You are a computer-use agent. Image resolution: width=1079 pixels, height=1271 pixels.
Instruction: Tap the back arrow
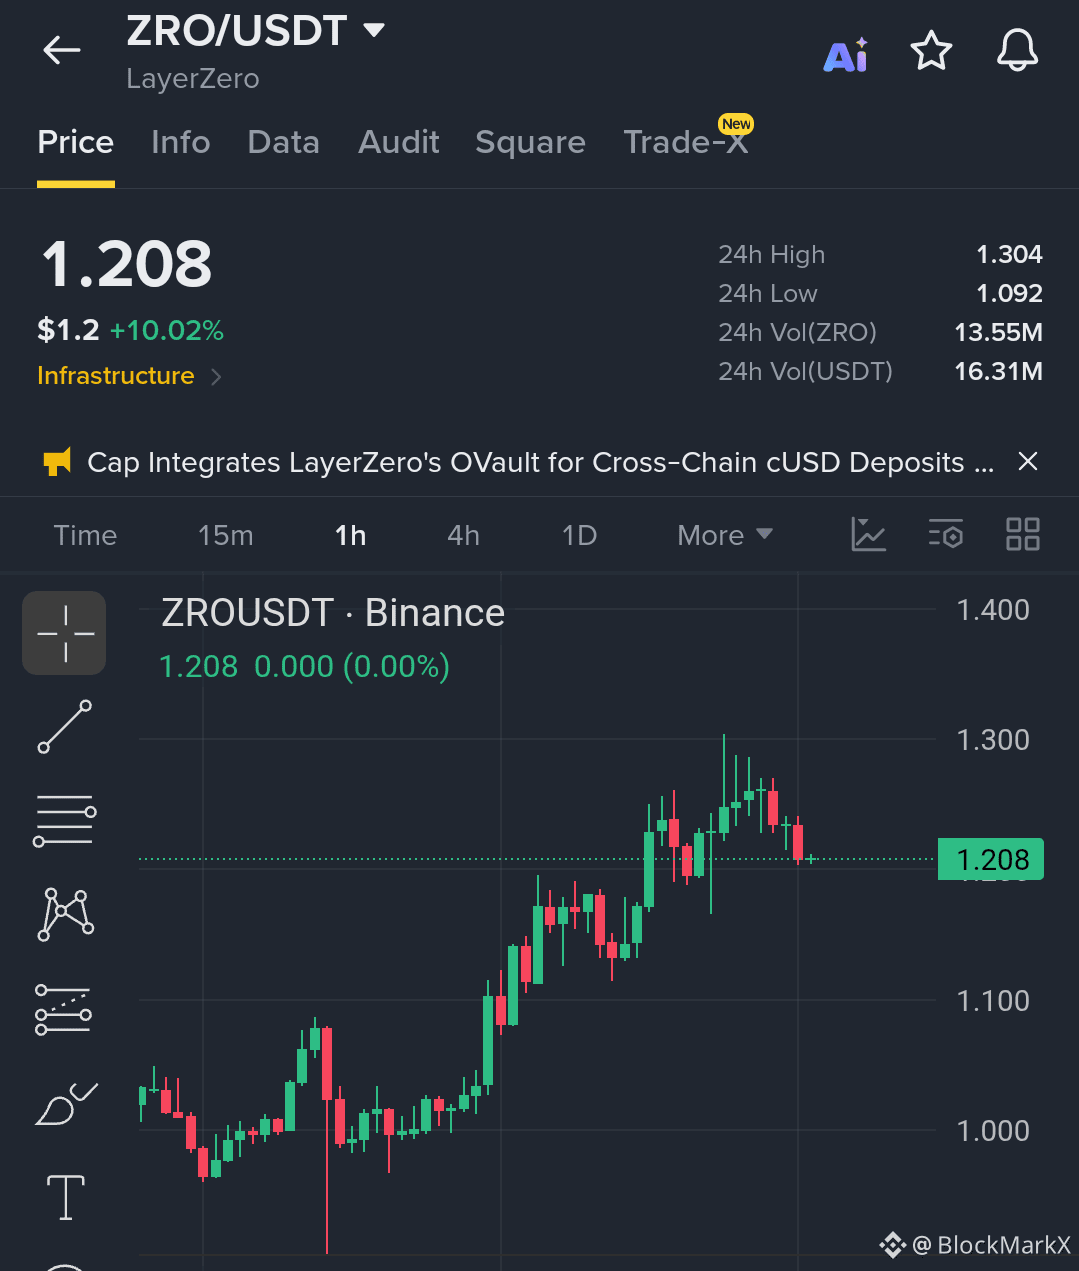tap(61, 50)
